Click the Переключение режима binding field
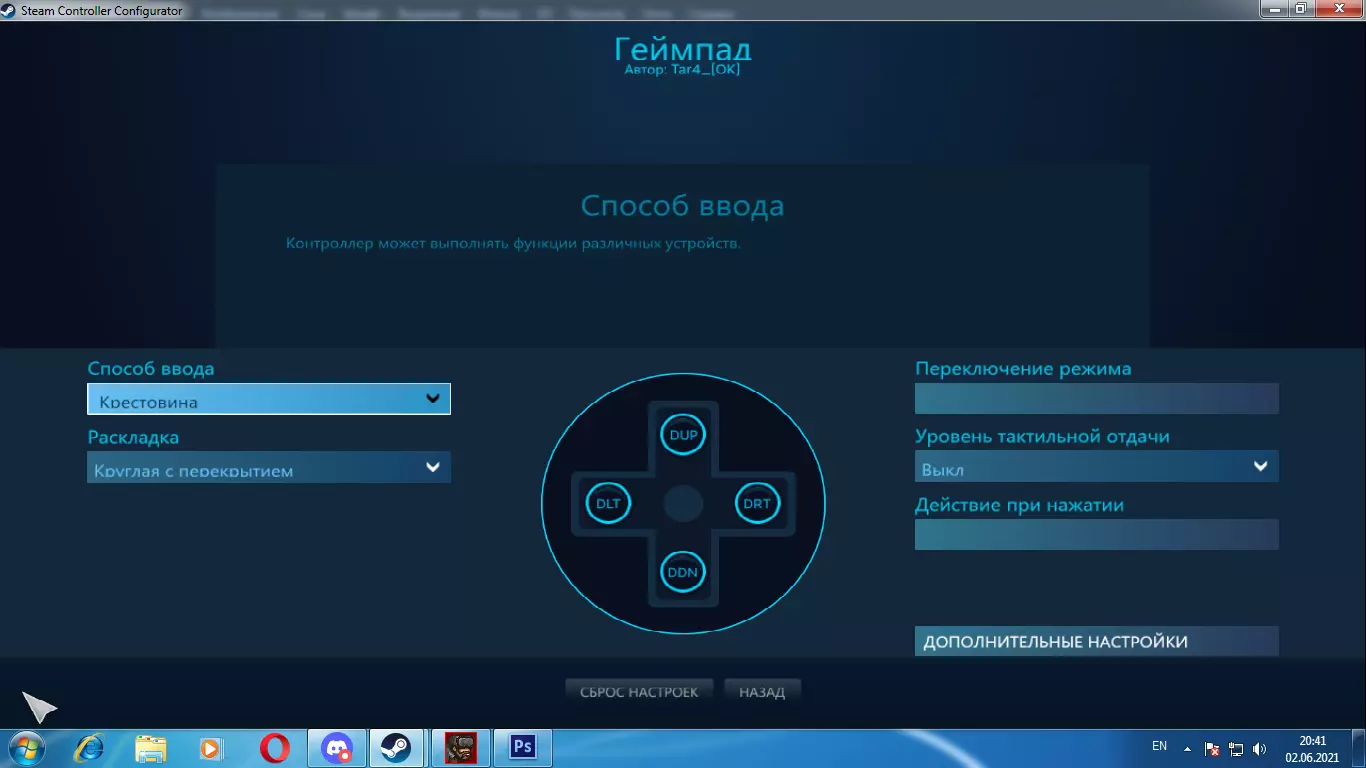The height and width of the screenshot is (768, 1366). [x=1097, y=398]
